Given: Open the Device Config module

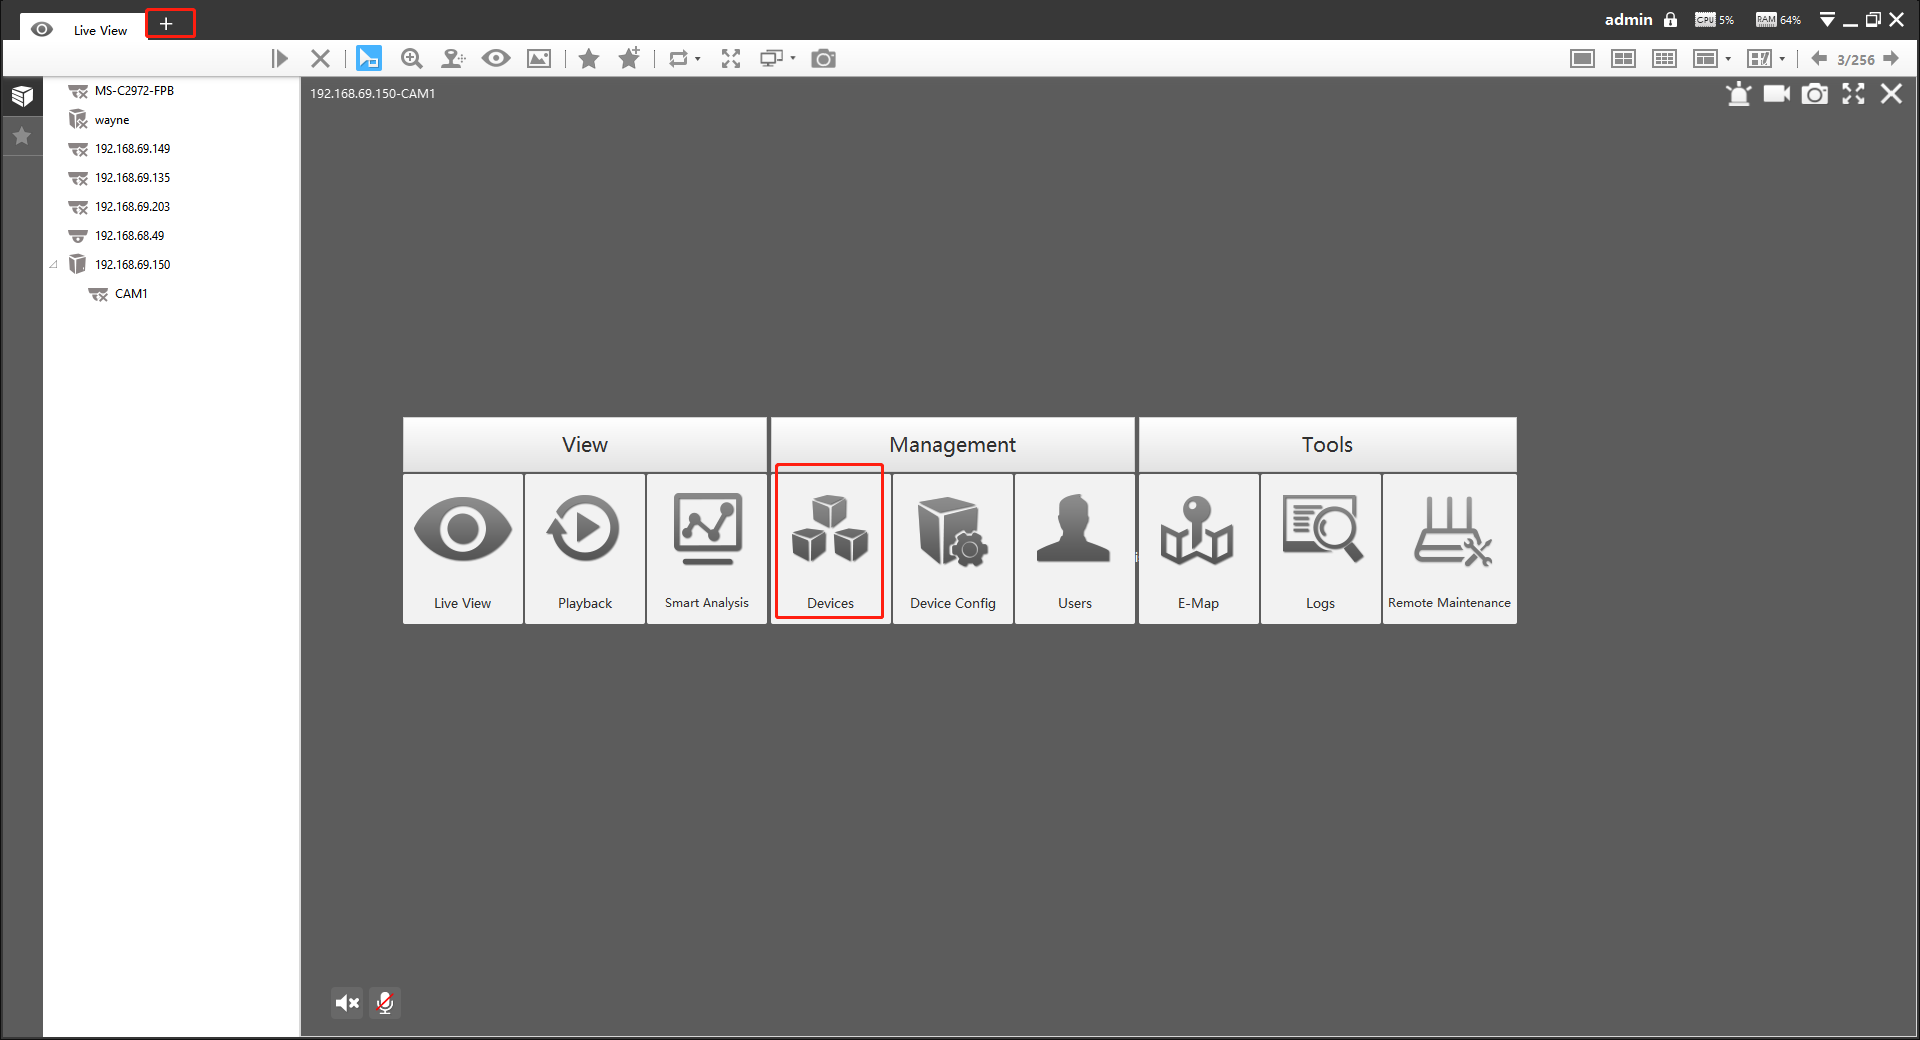Looking at the screenshot, I should 953,548.
